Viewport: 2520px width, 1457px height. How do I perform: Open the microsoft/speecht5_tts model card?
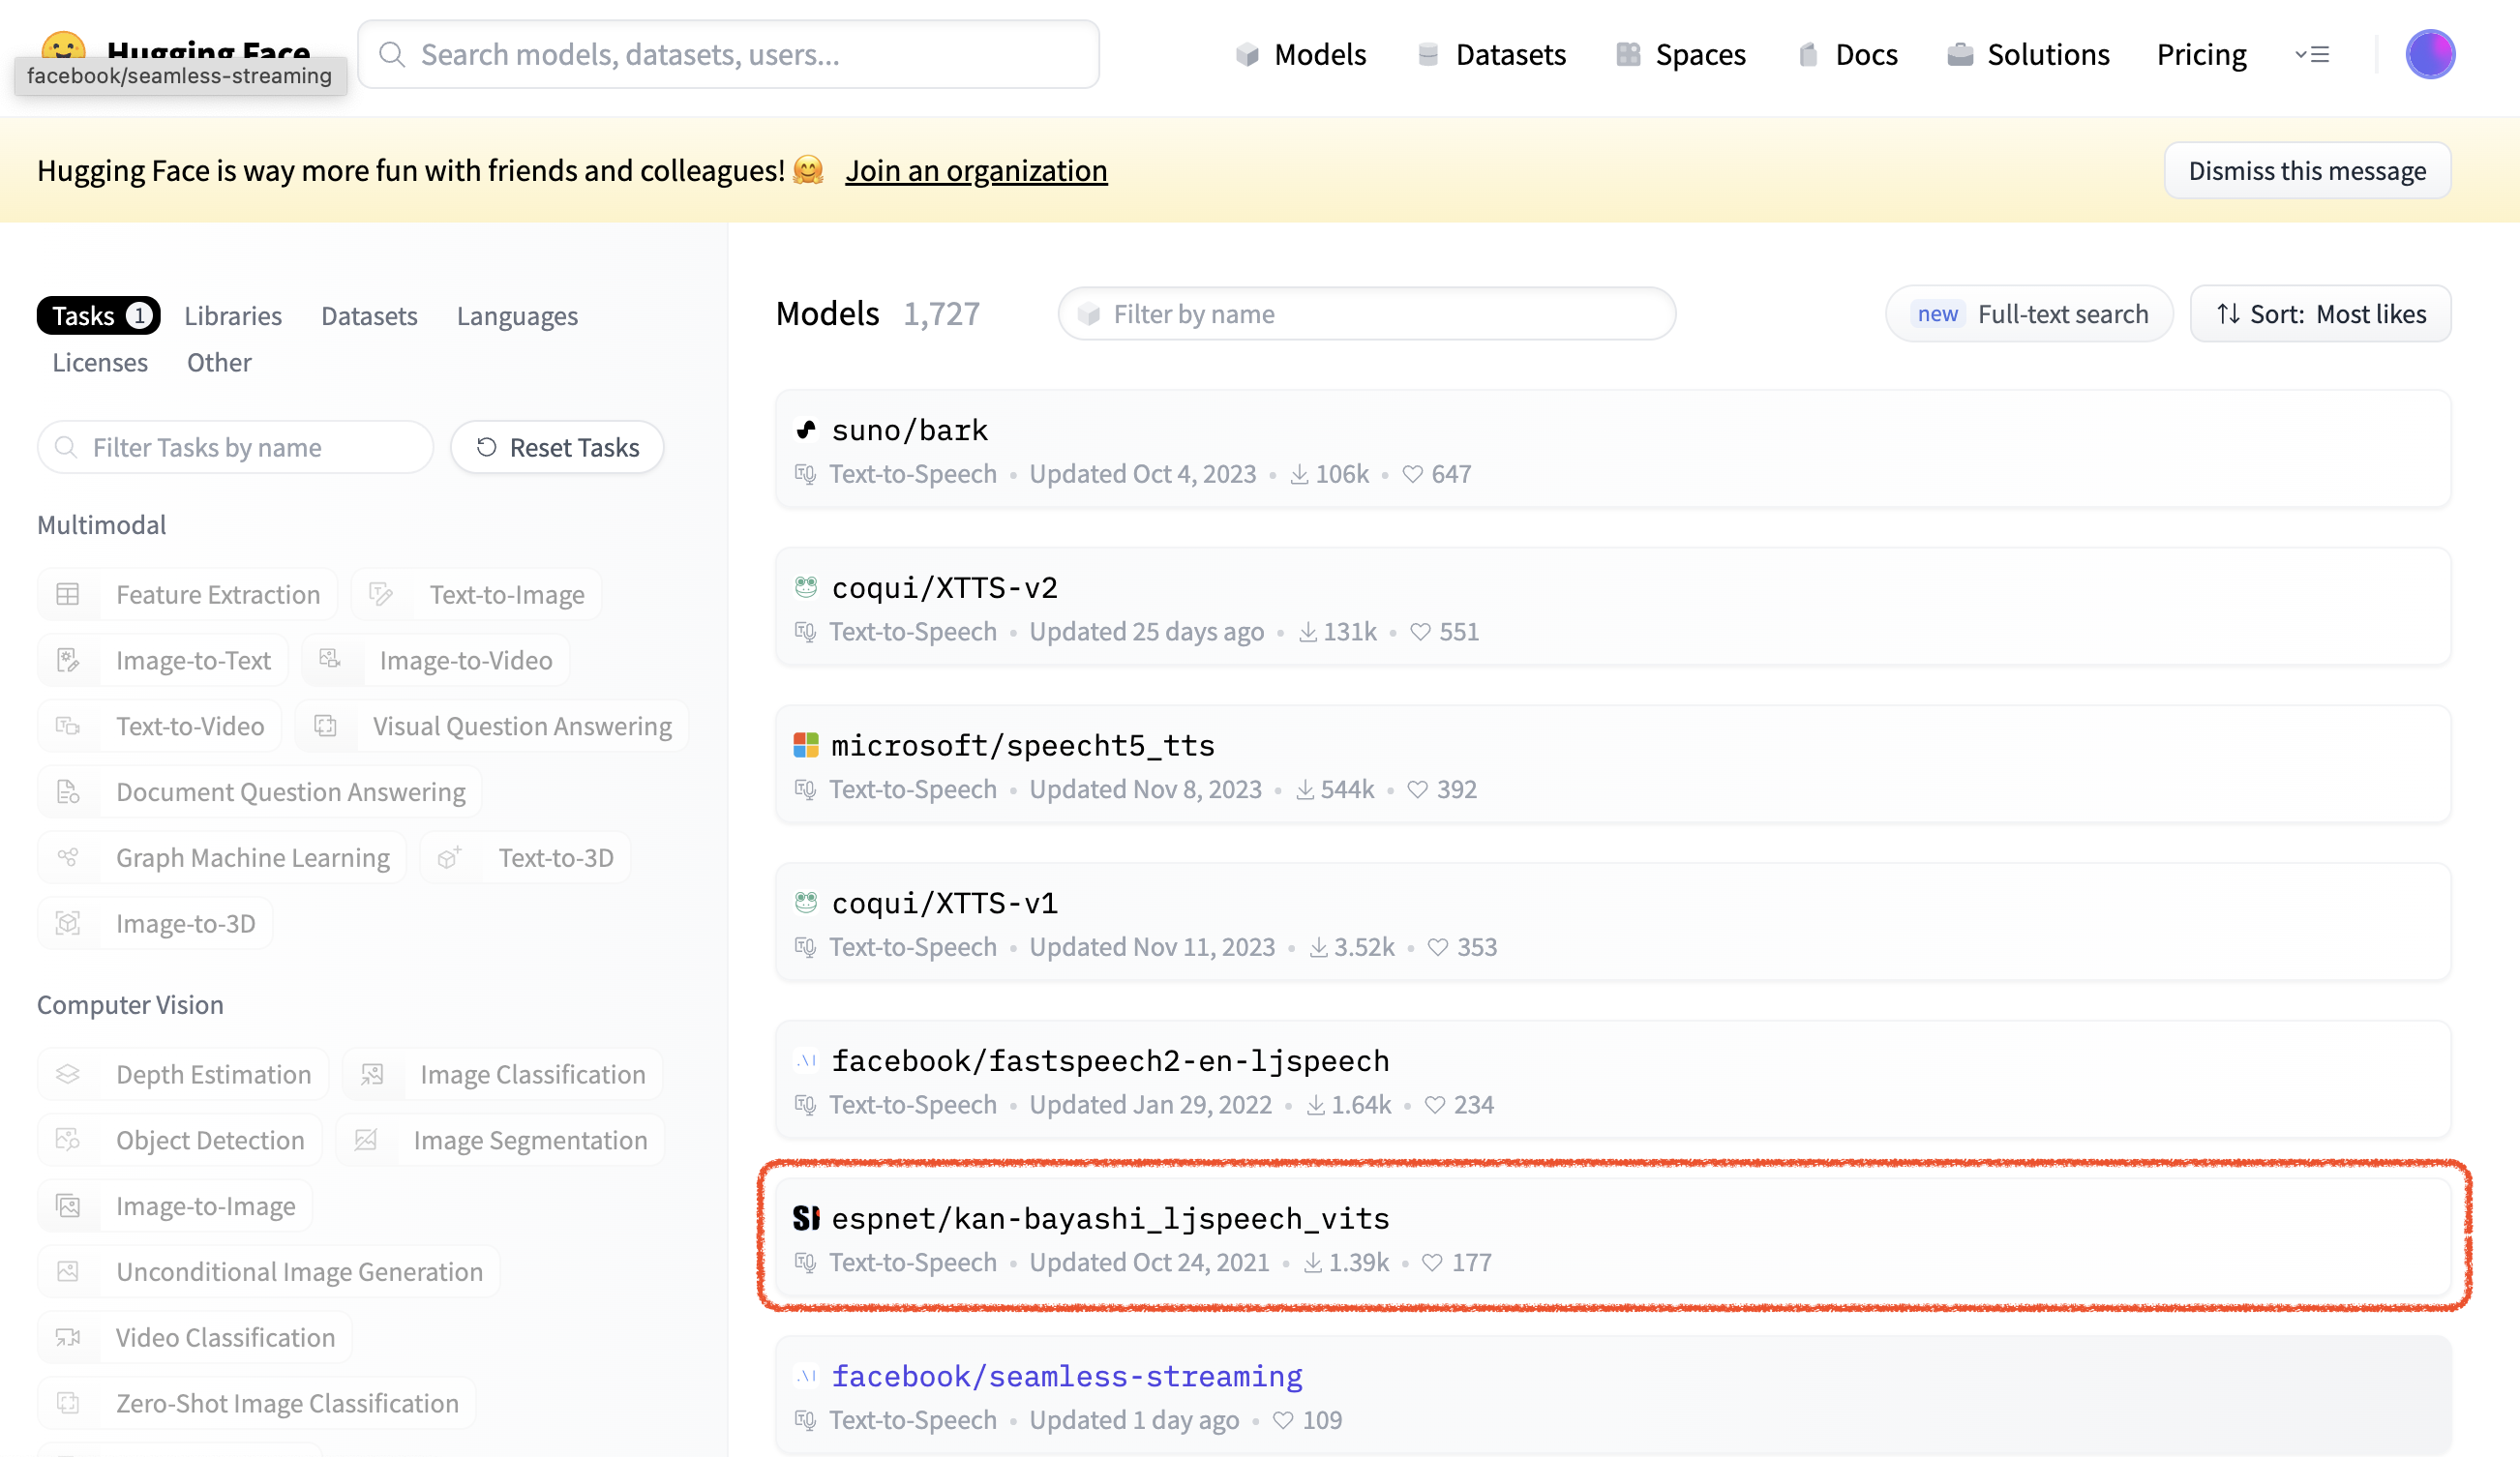(x=1613, y=765)
